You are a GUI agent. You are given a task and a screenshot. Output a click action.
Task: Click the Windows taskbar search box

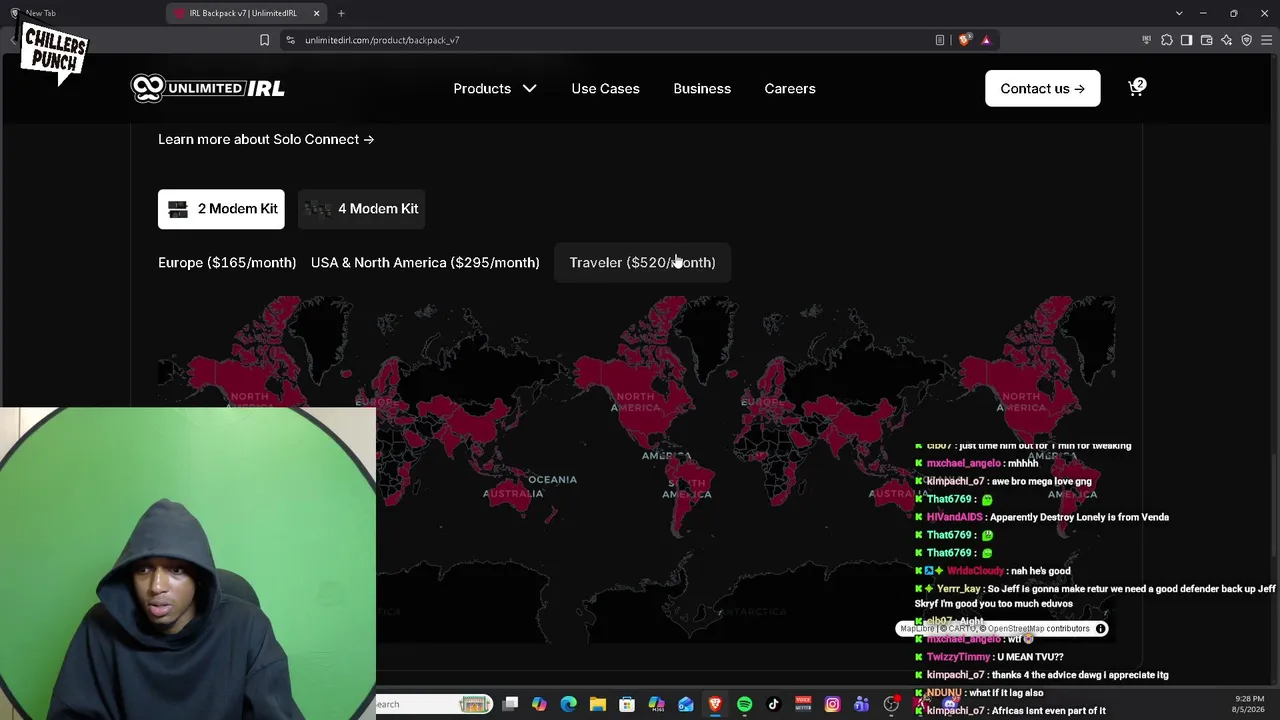[433, 704]
